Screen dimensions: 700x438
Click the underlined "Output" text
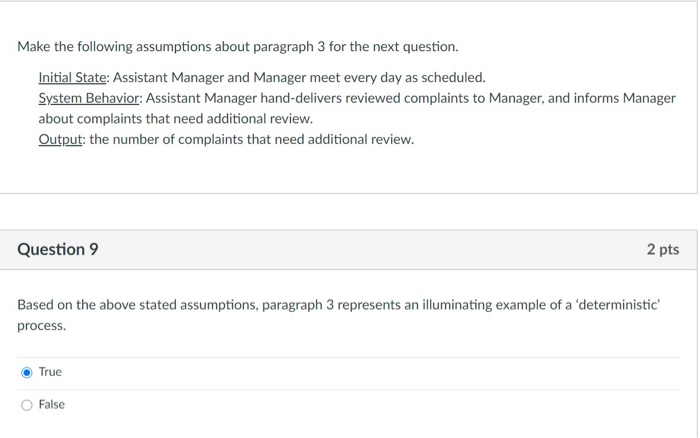[x=60, y=139]
